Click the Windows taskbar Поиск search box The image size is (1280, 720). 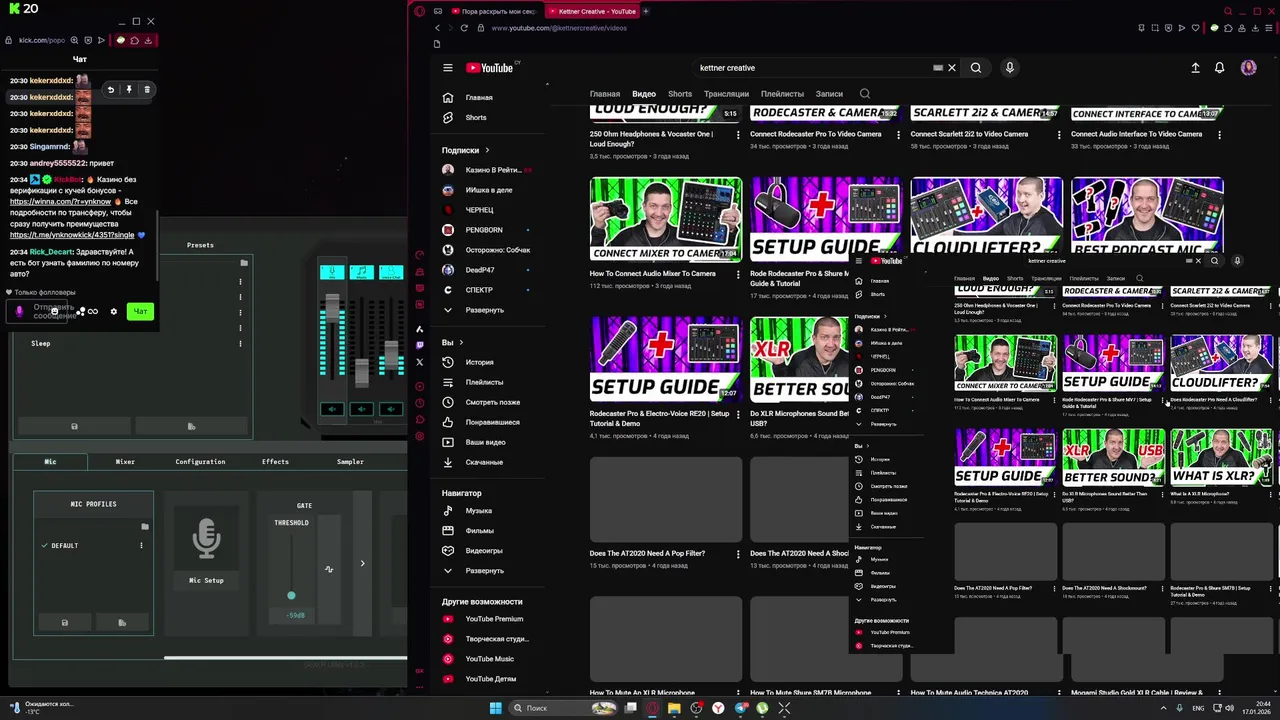[x=563, y=708]
